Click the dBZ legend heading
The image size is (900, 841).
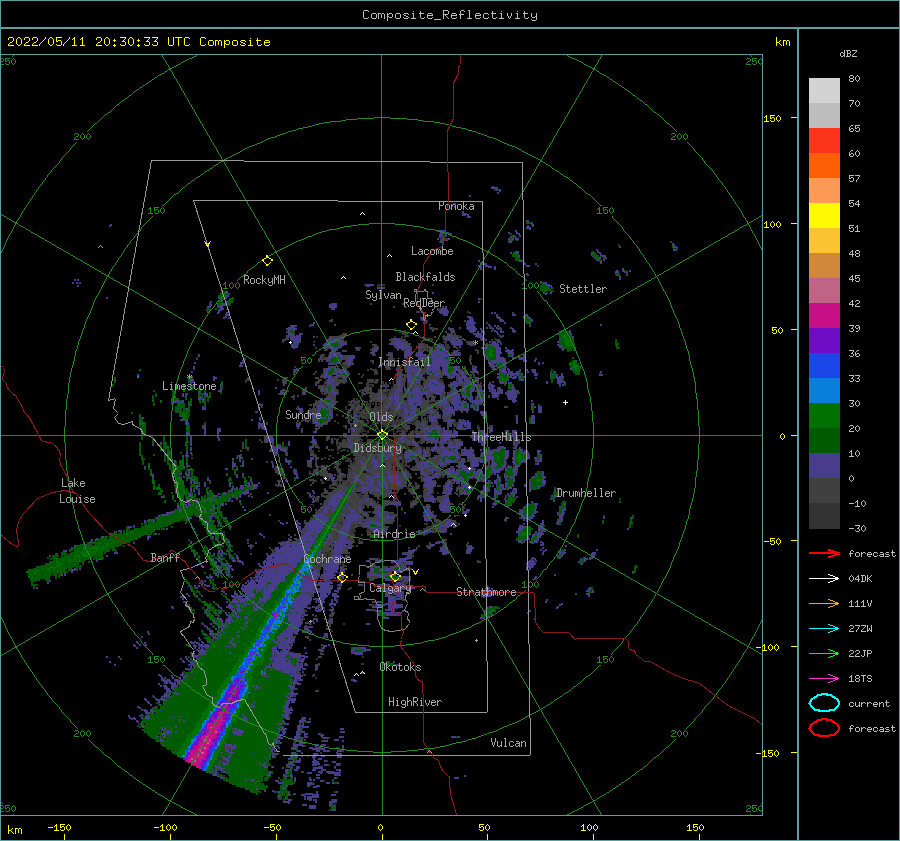click(x=848, y=53)
